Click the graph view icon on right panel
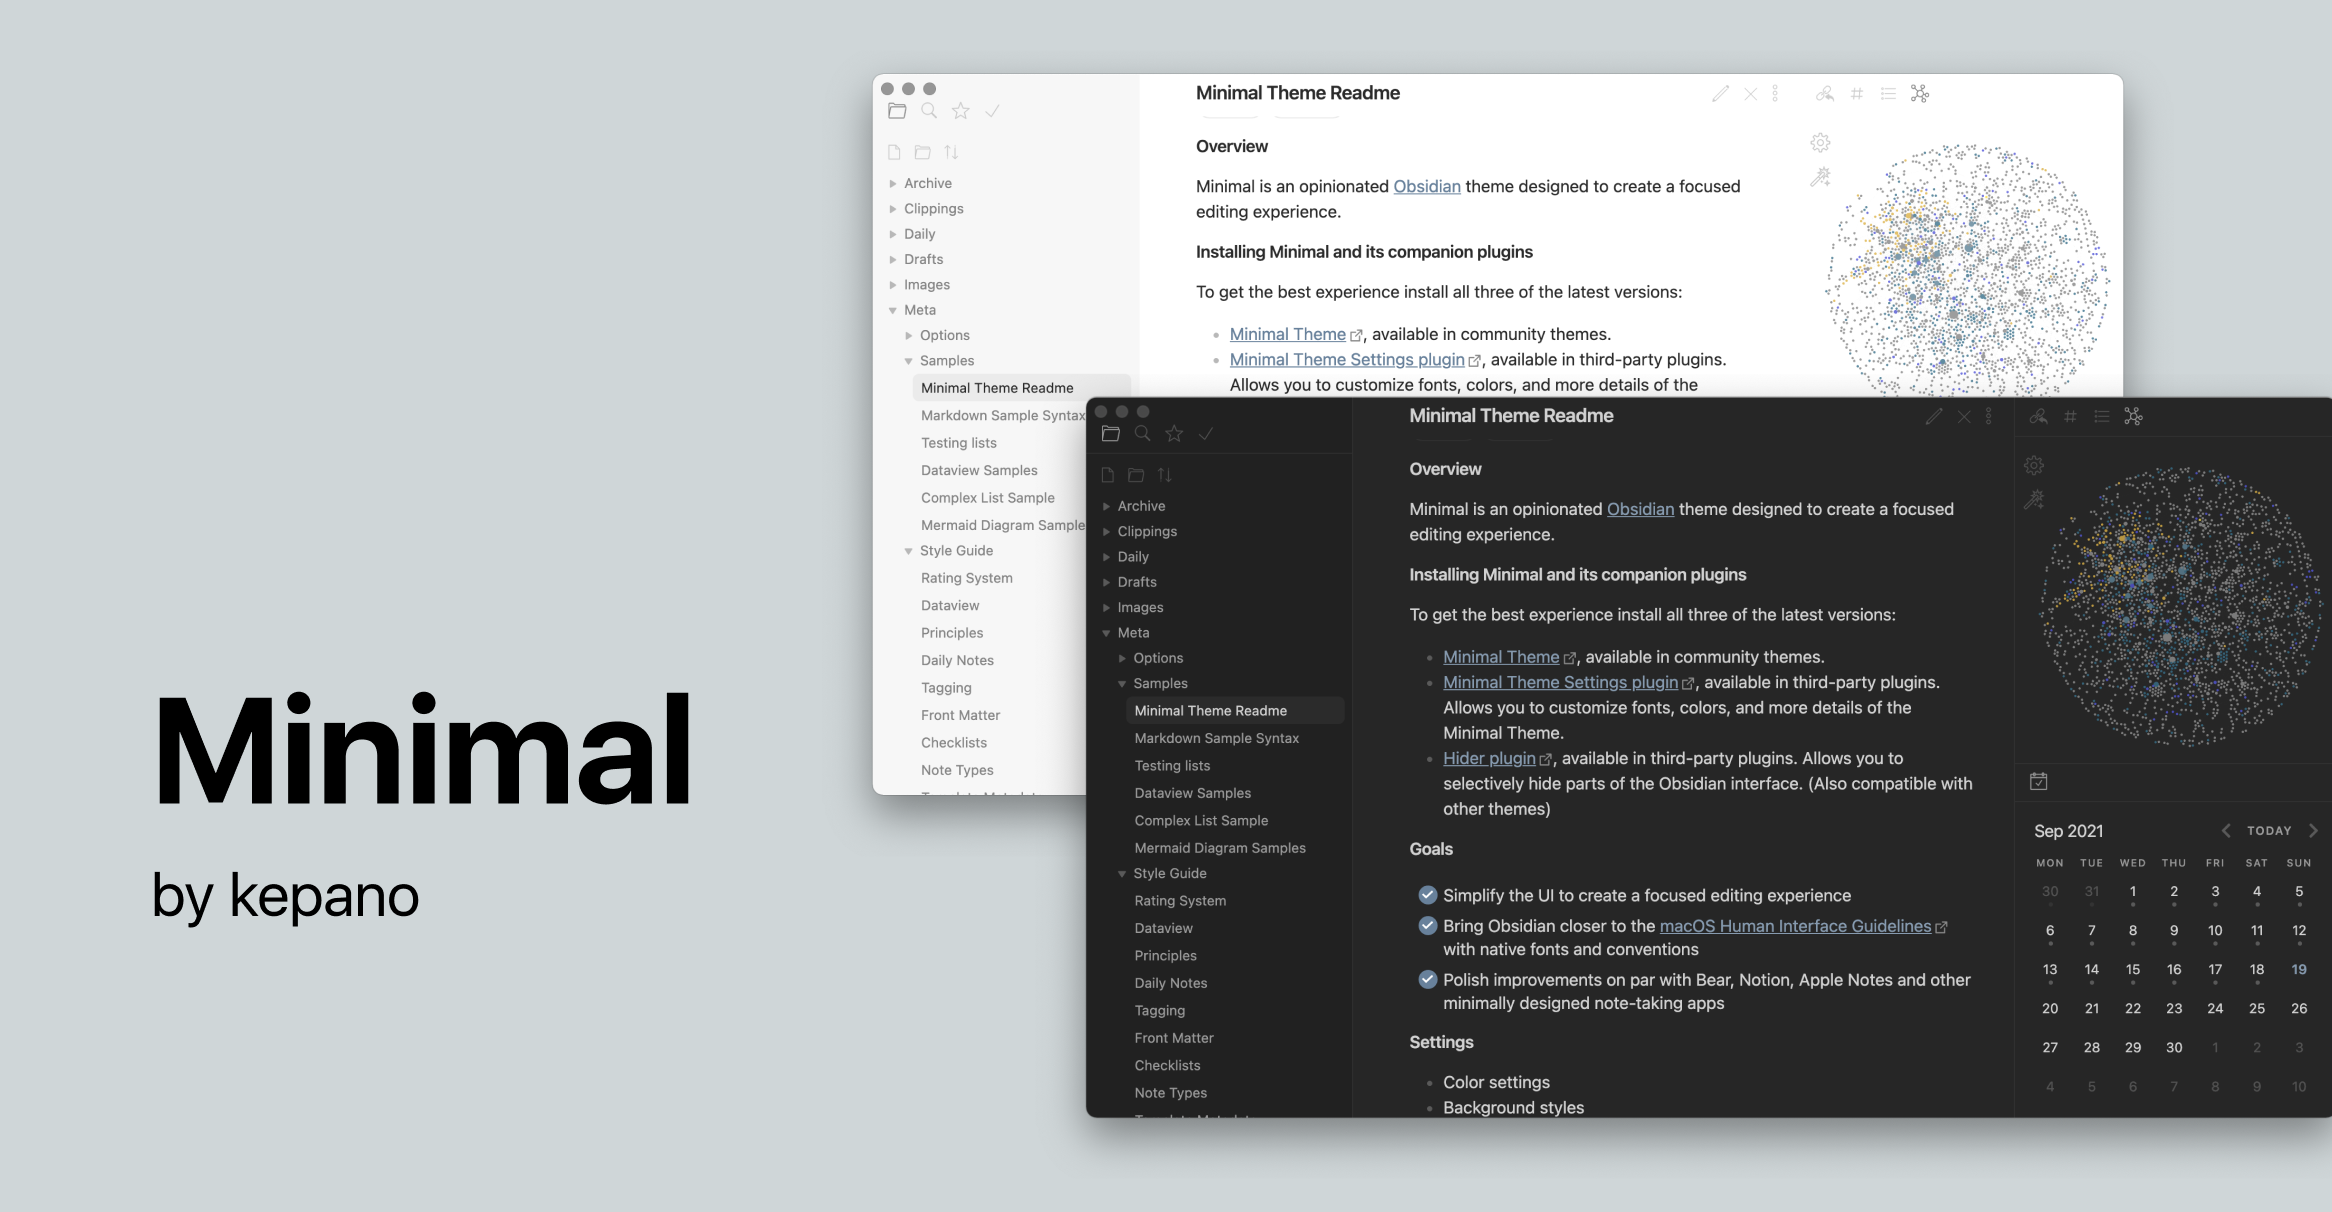2332x1212 pixels. tap(2135, 416)
